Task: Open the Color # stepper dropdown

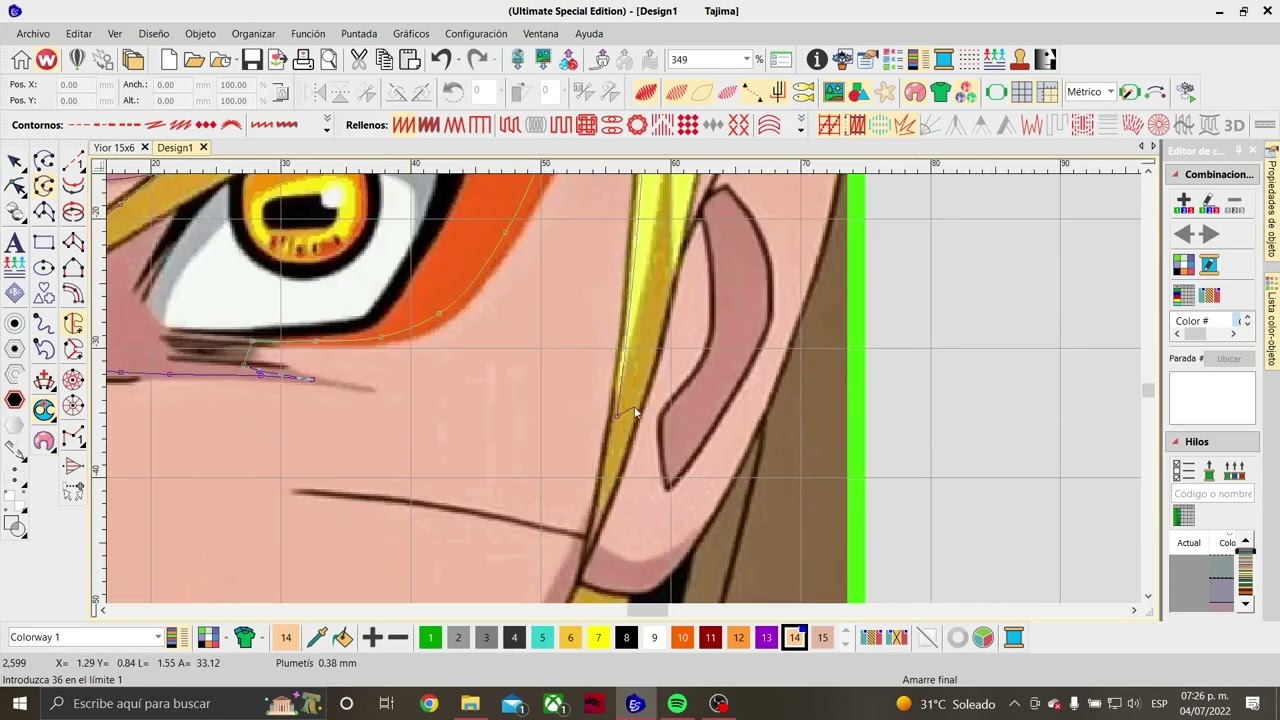Action: (1246, 321)
